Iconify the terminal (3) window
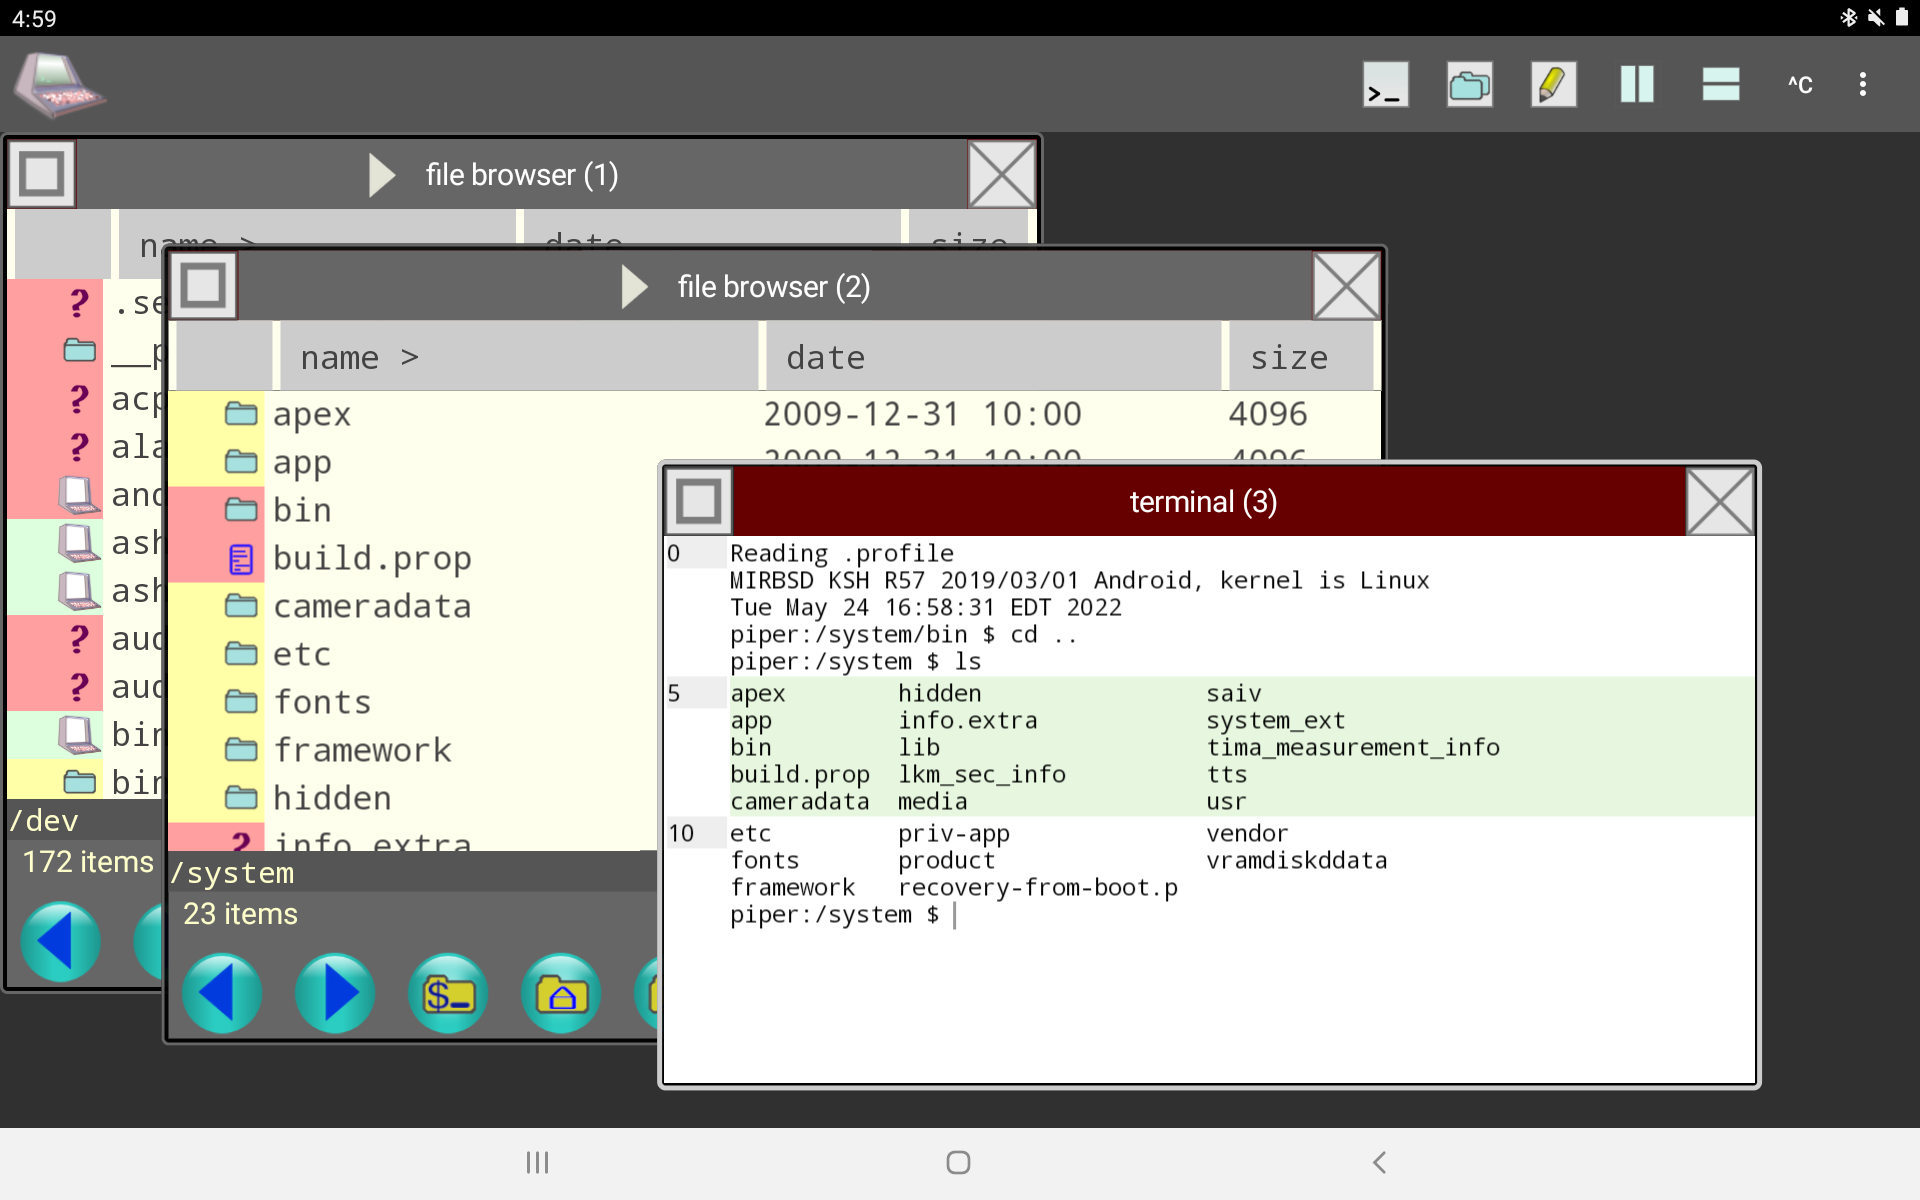 click(x=698, y=501)
